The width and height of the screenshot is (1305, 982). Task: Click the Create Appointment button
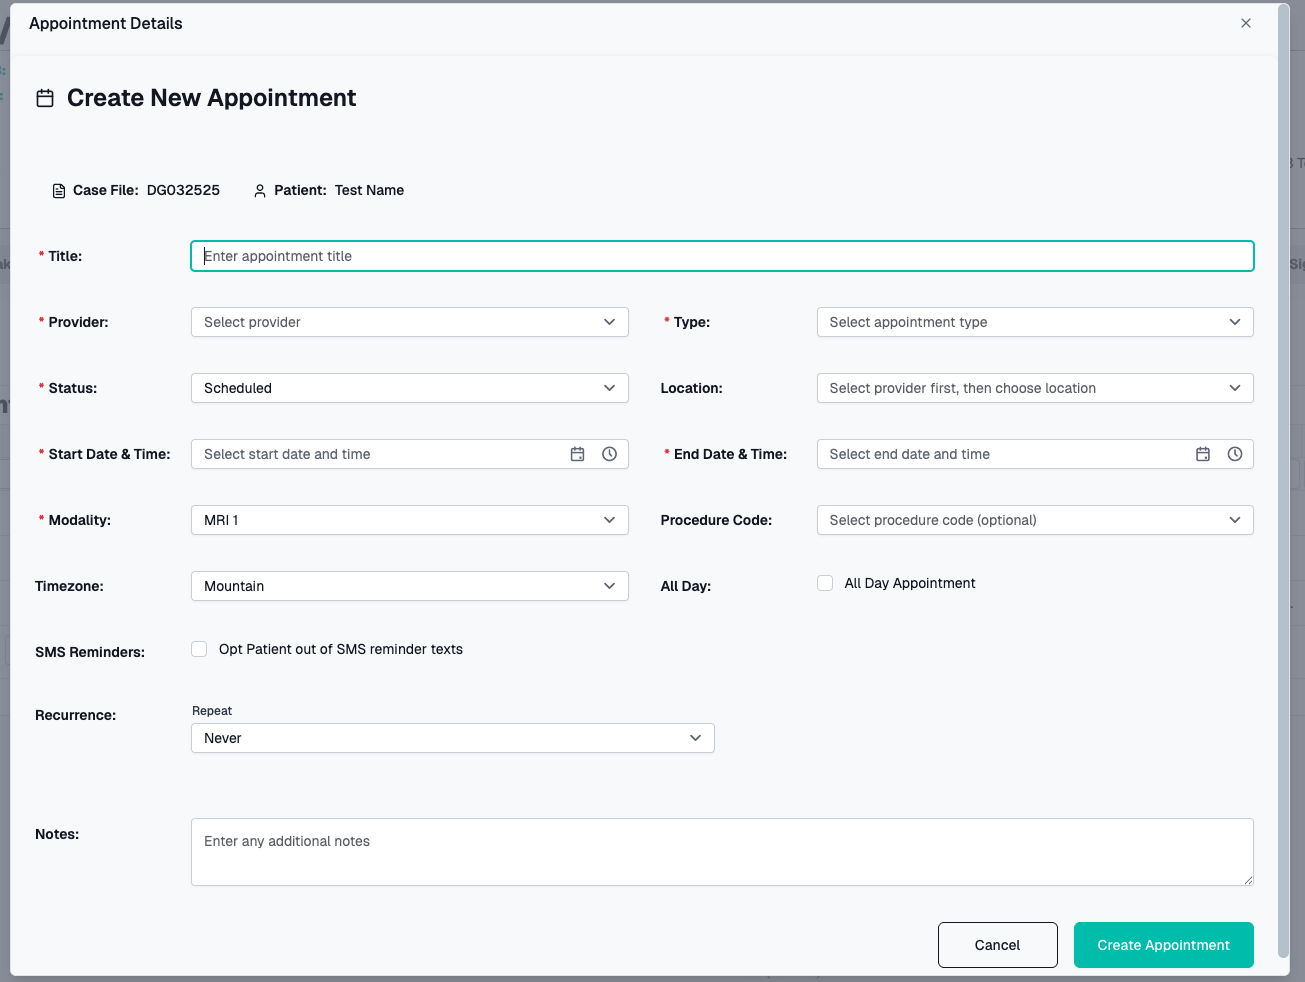1163,944
